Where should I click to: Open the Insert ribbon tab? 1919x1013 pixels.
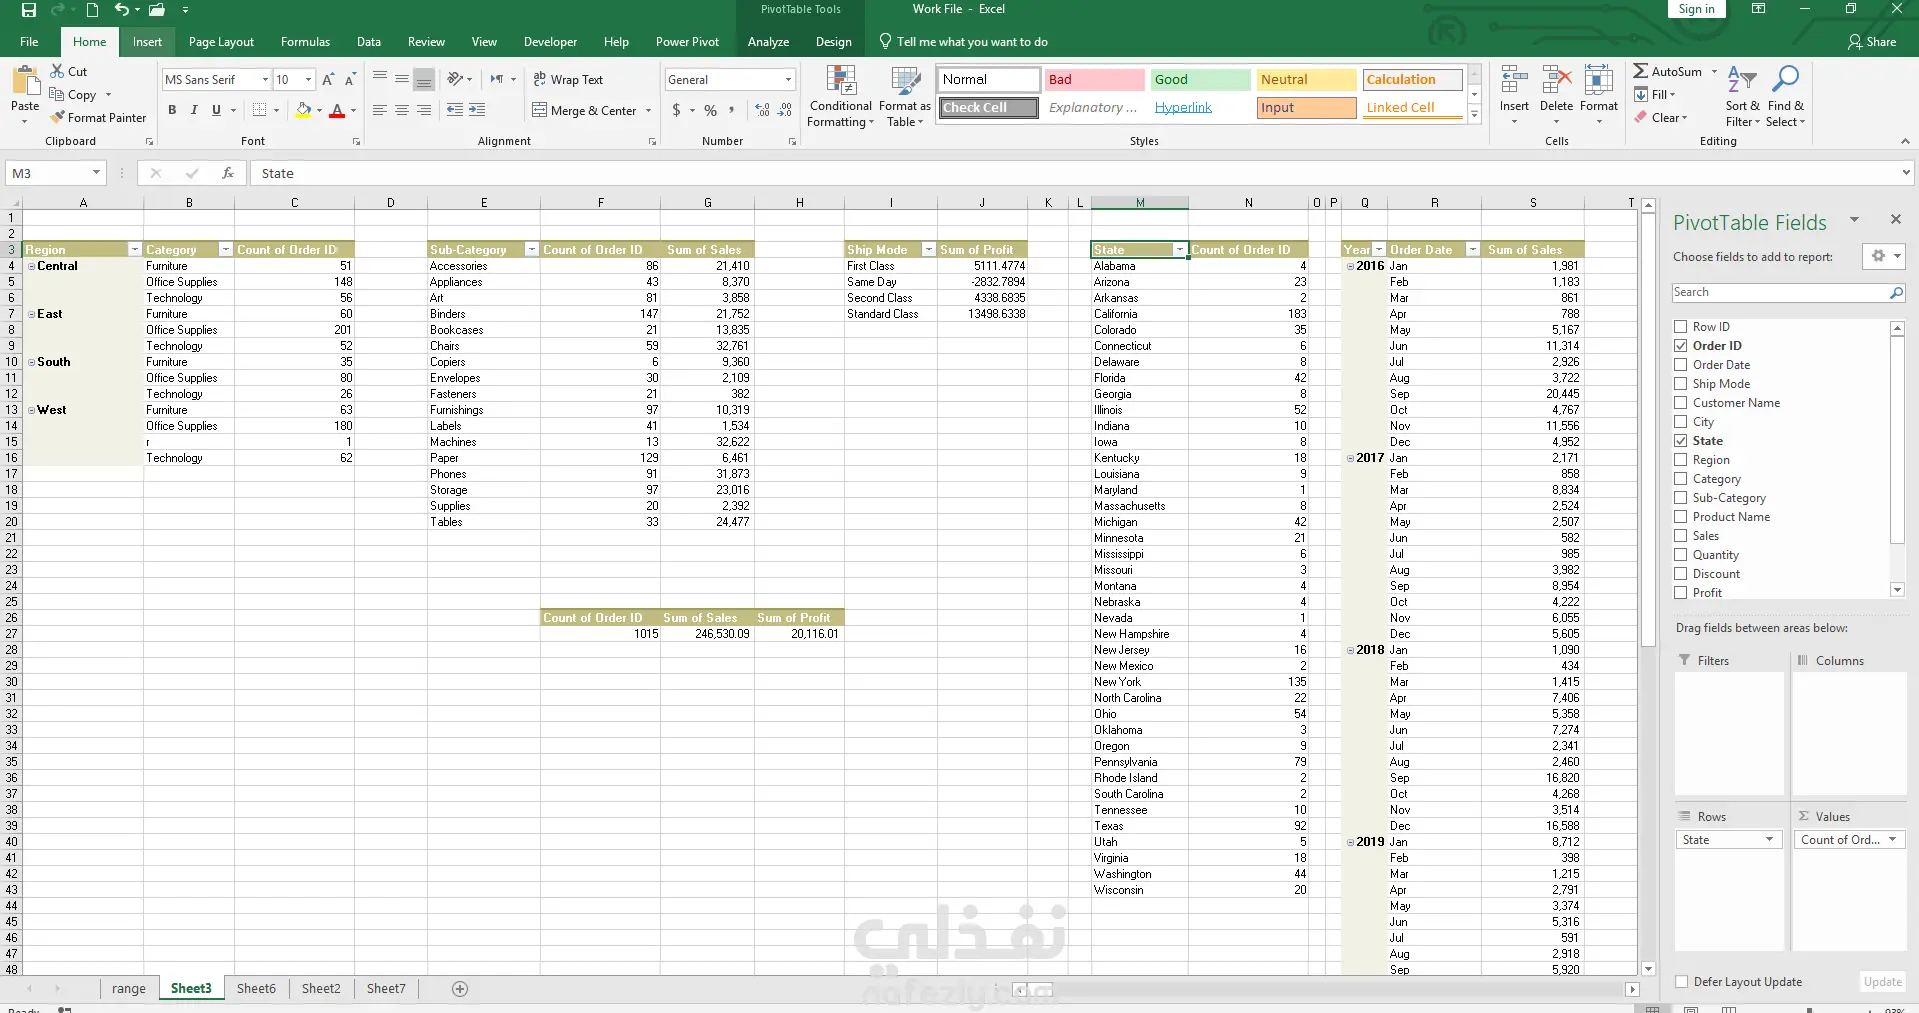click(x=147, y=41)
